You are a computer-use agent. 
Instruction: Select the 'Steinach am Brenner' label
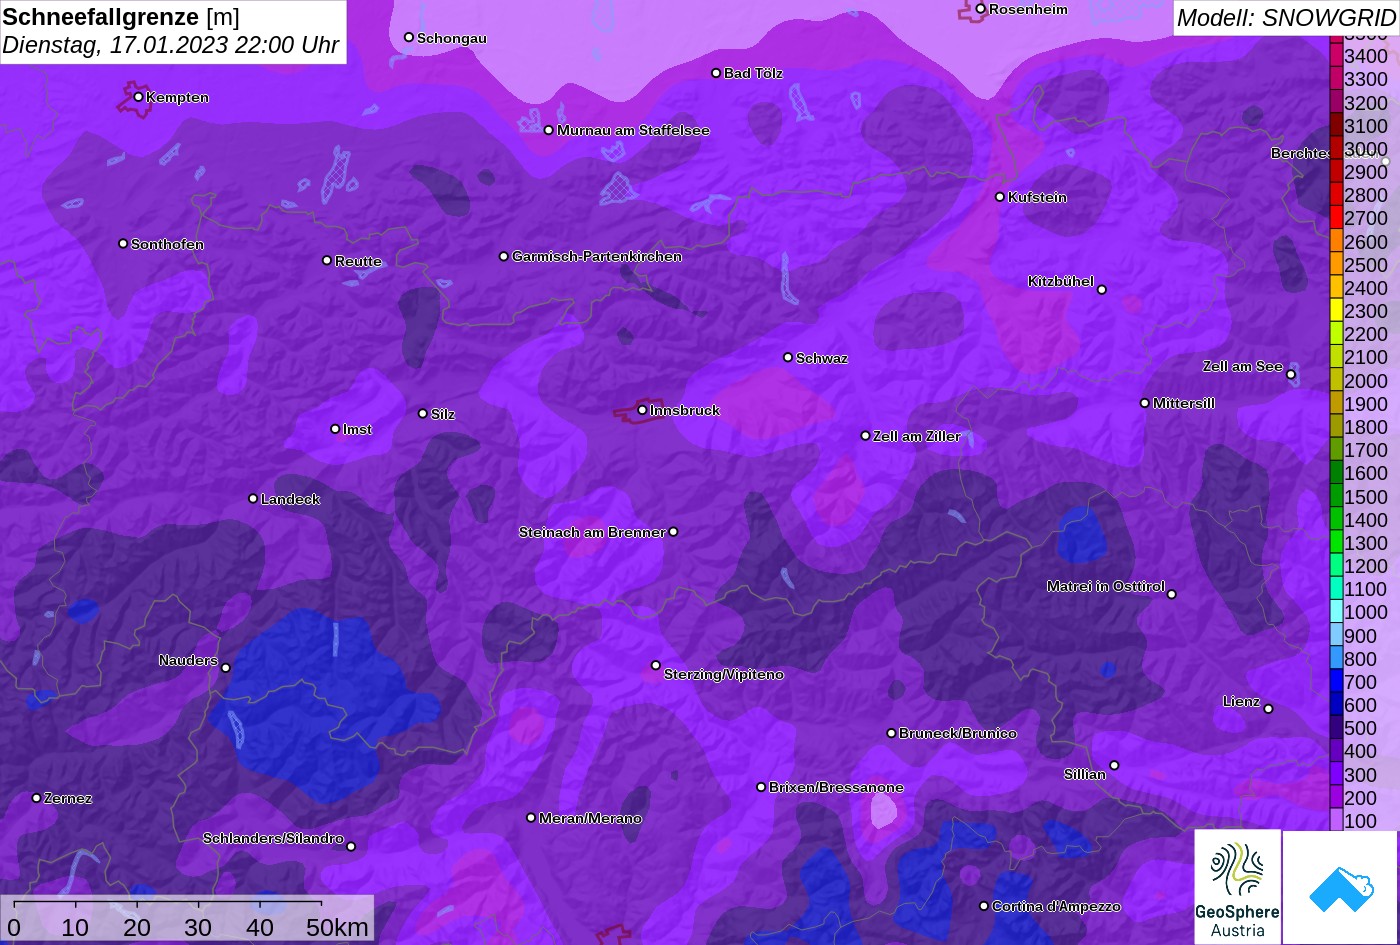pos(592,532)
